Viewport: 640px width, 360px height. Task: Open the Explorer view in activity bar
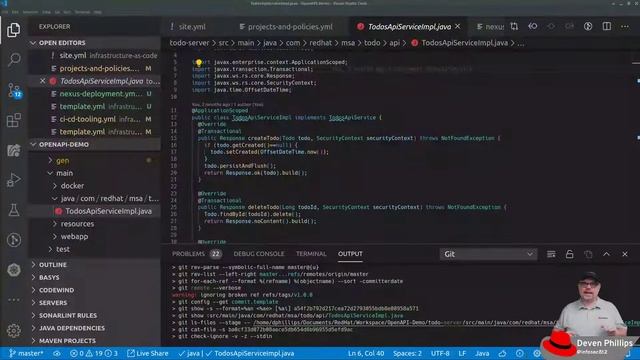[x=13, y=30]
